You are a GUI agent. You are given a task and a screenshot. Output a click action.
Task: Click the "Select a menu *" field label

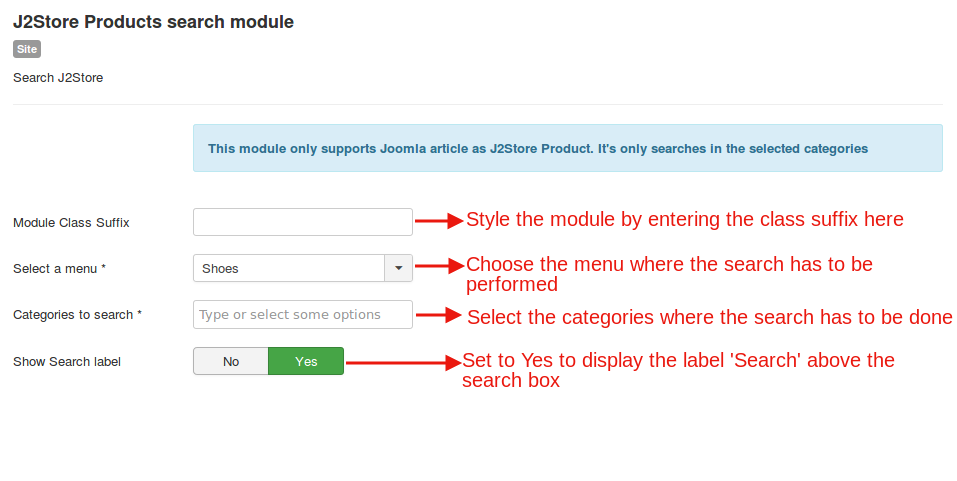click(59, 268)
